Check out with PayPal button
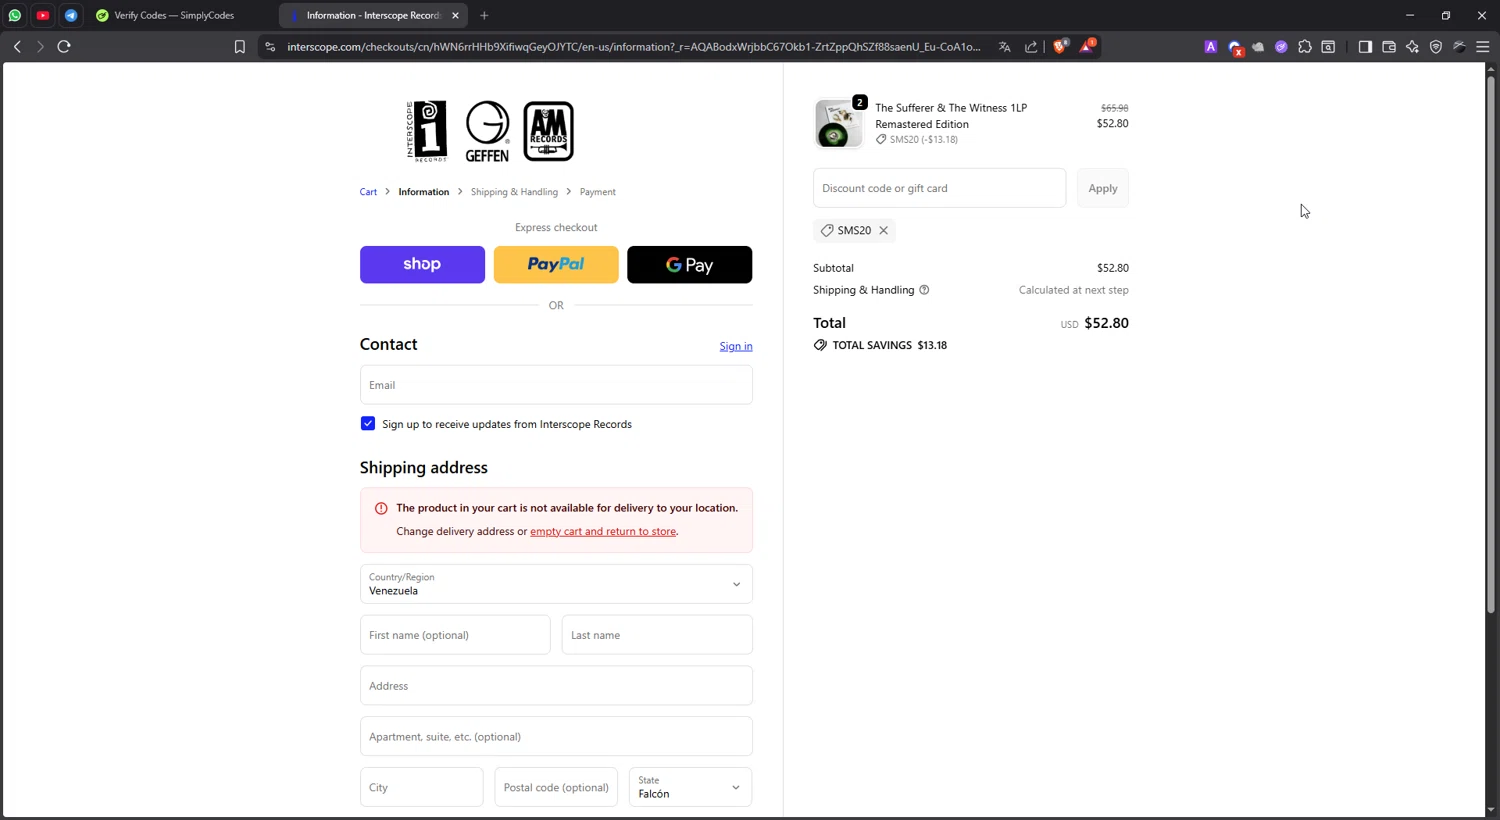This screenshot has width=1500, height=820. pyautogui.click(x=556, y=264)
